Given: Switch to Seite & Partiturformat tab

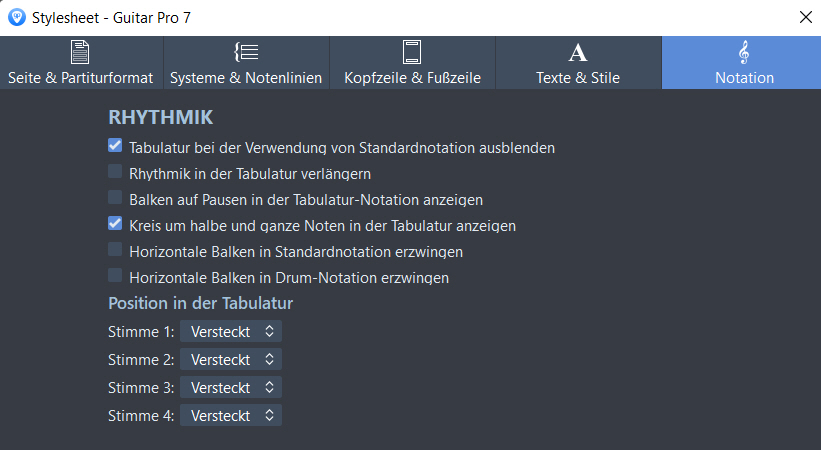Looking at the screenshot, I should pos(80,77).
